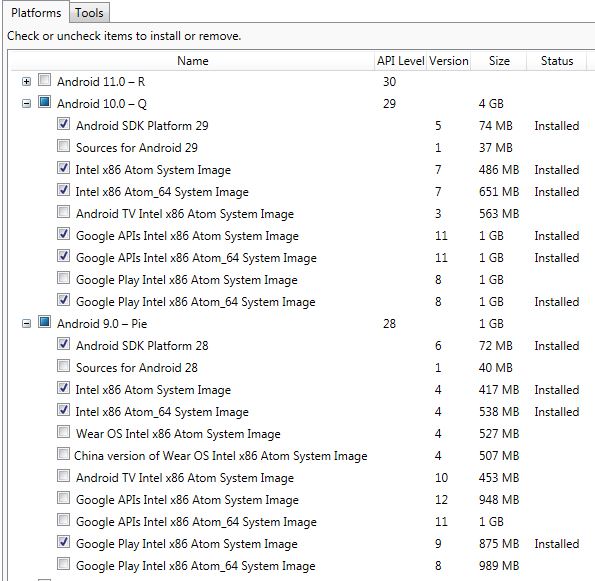
Task: Toggle the Android 10.0 – Q group checkbox
Action: (x=44, y=102)
